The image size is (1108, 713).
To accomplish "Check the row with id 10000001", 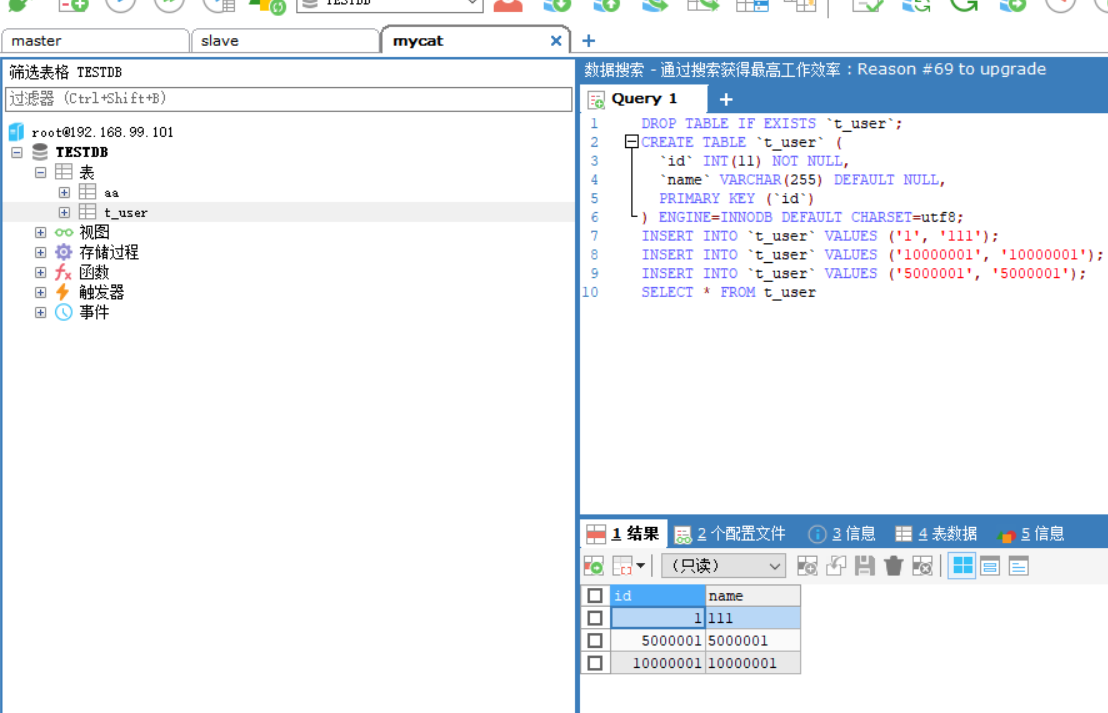I will coord(595,663).
